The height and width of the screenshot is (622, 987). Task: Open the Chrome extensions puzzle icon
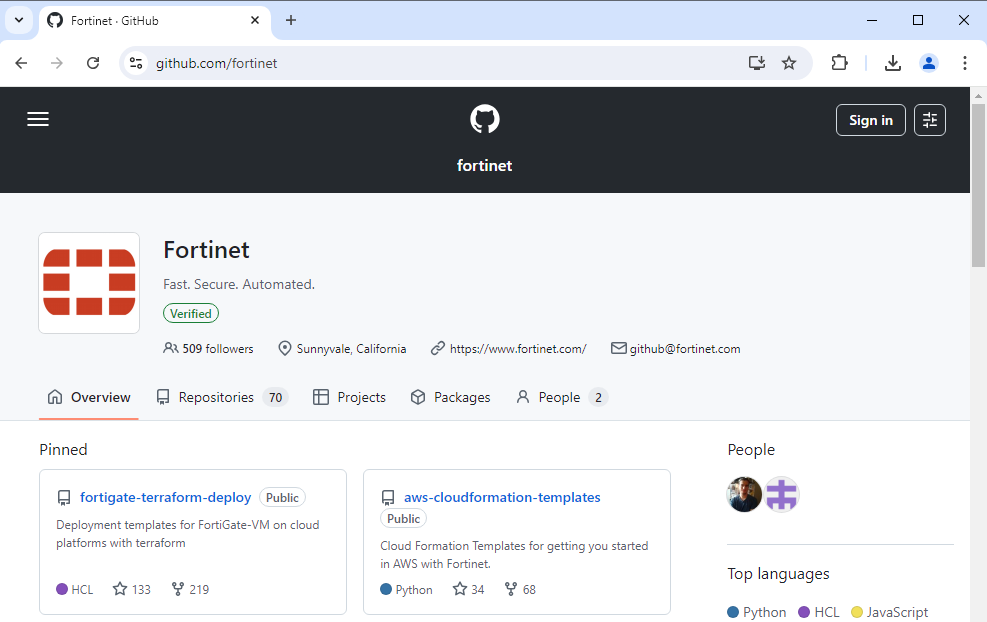coord(839,62)
